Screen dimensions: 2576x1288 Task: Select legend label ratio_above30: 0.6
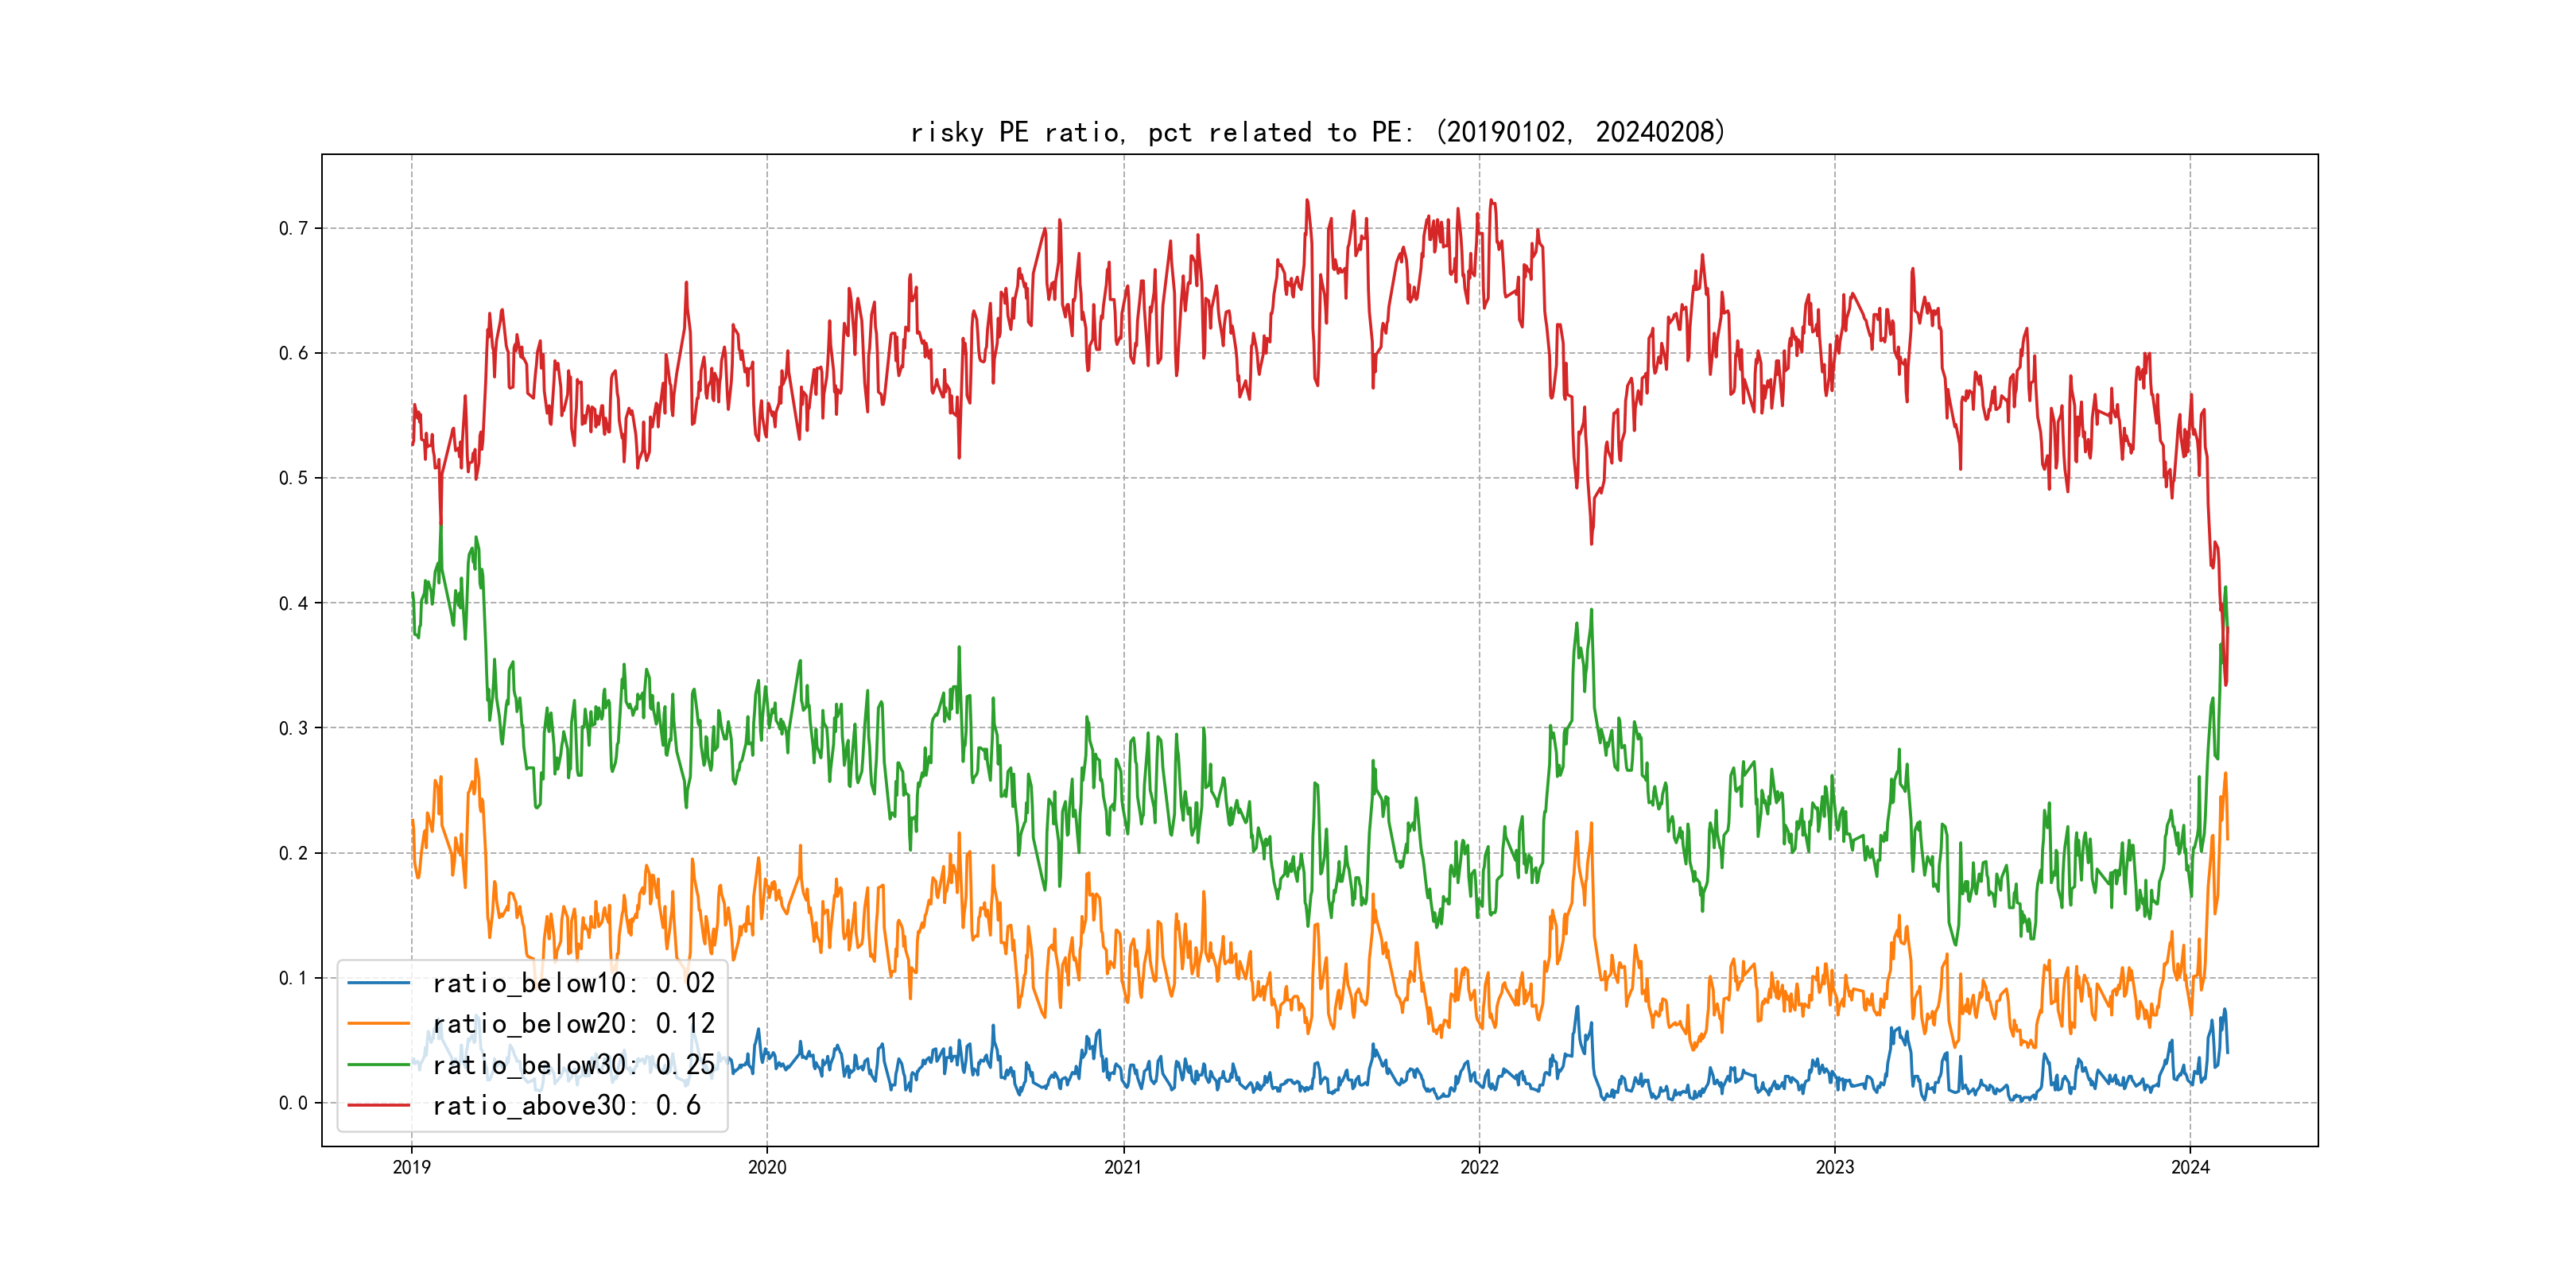[566, 1106]
